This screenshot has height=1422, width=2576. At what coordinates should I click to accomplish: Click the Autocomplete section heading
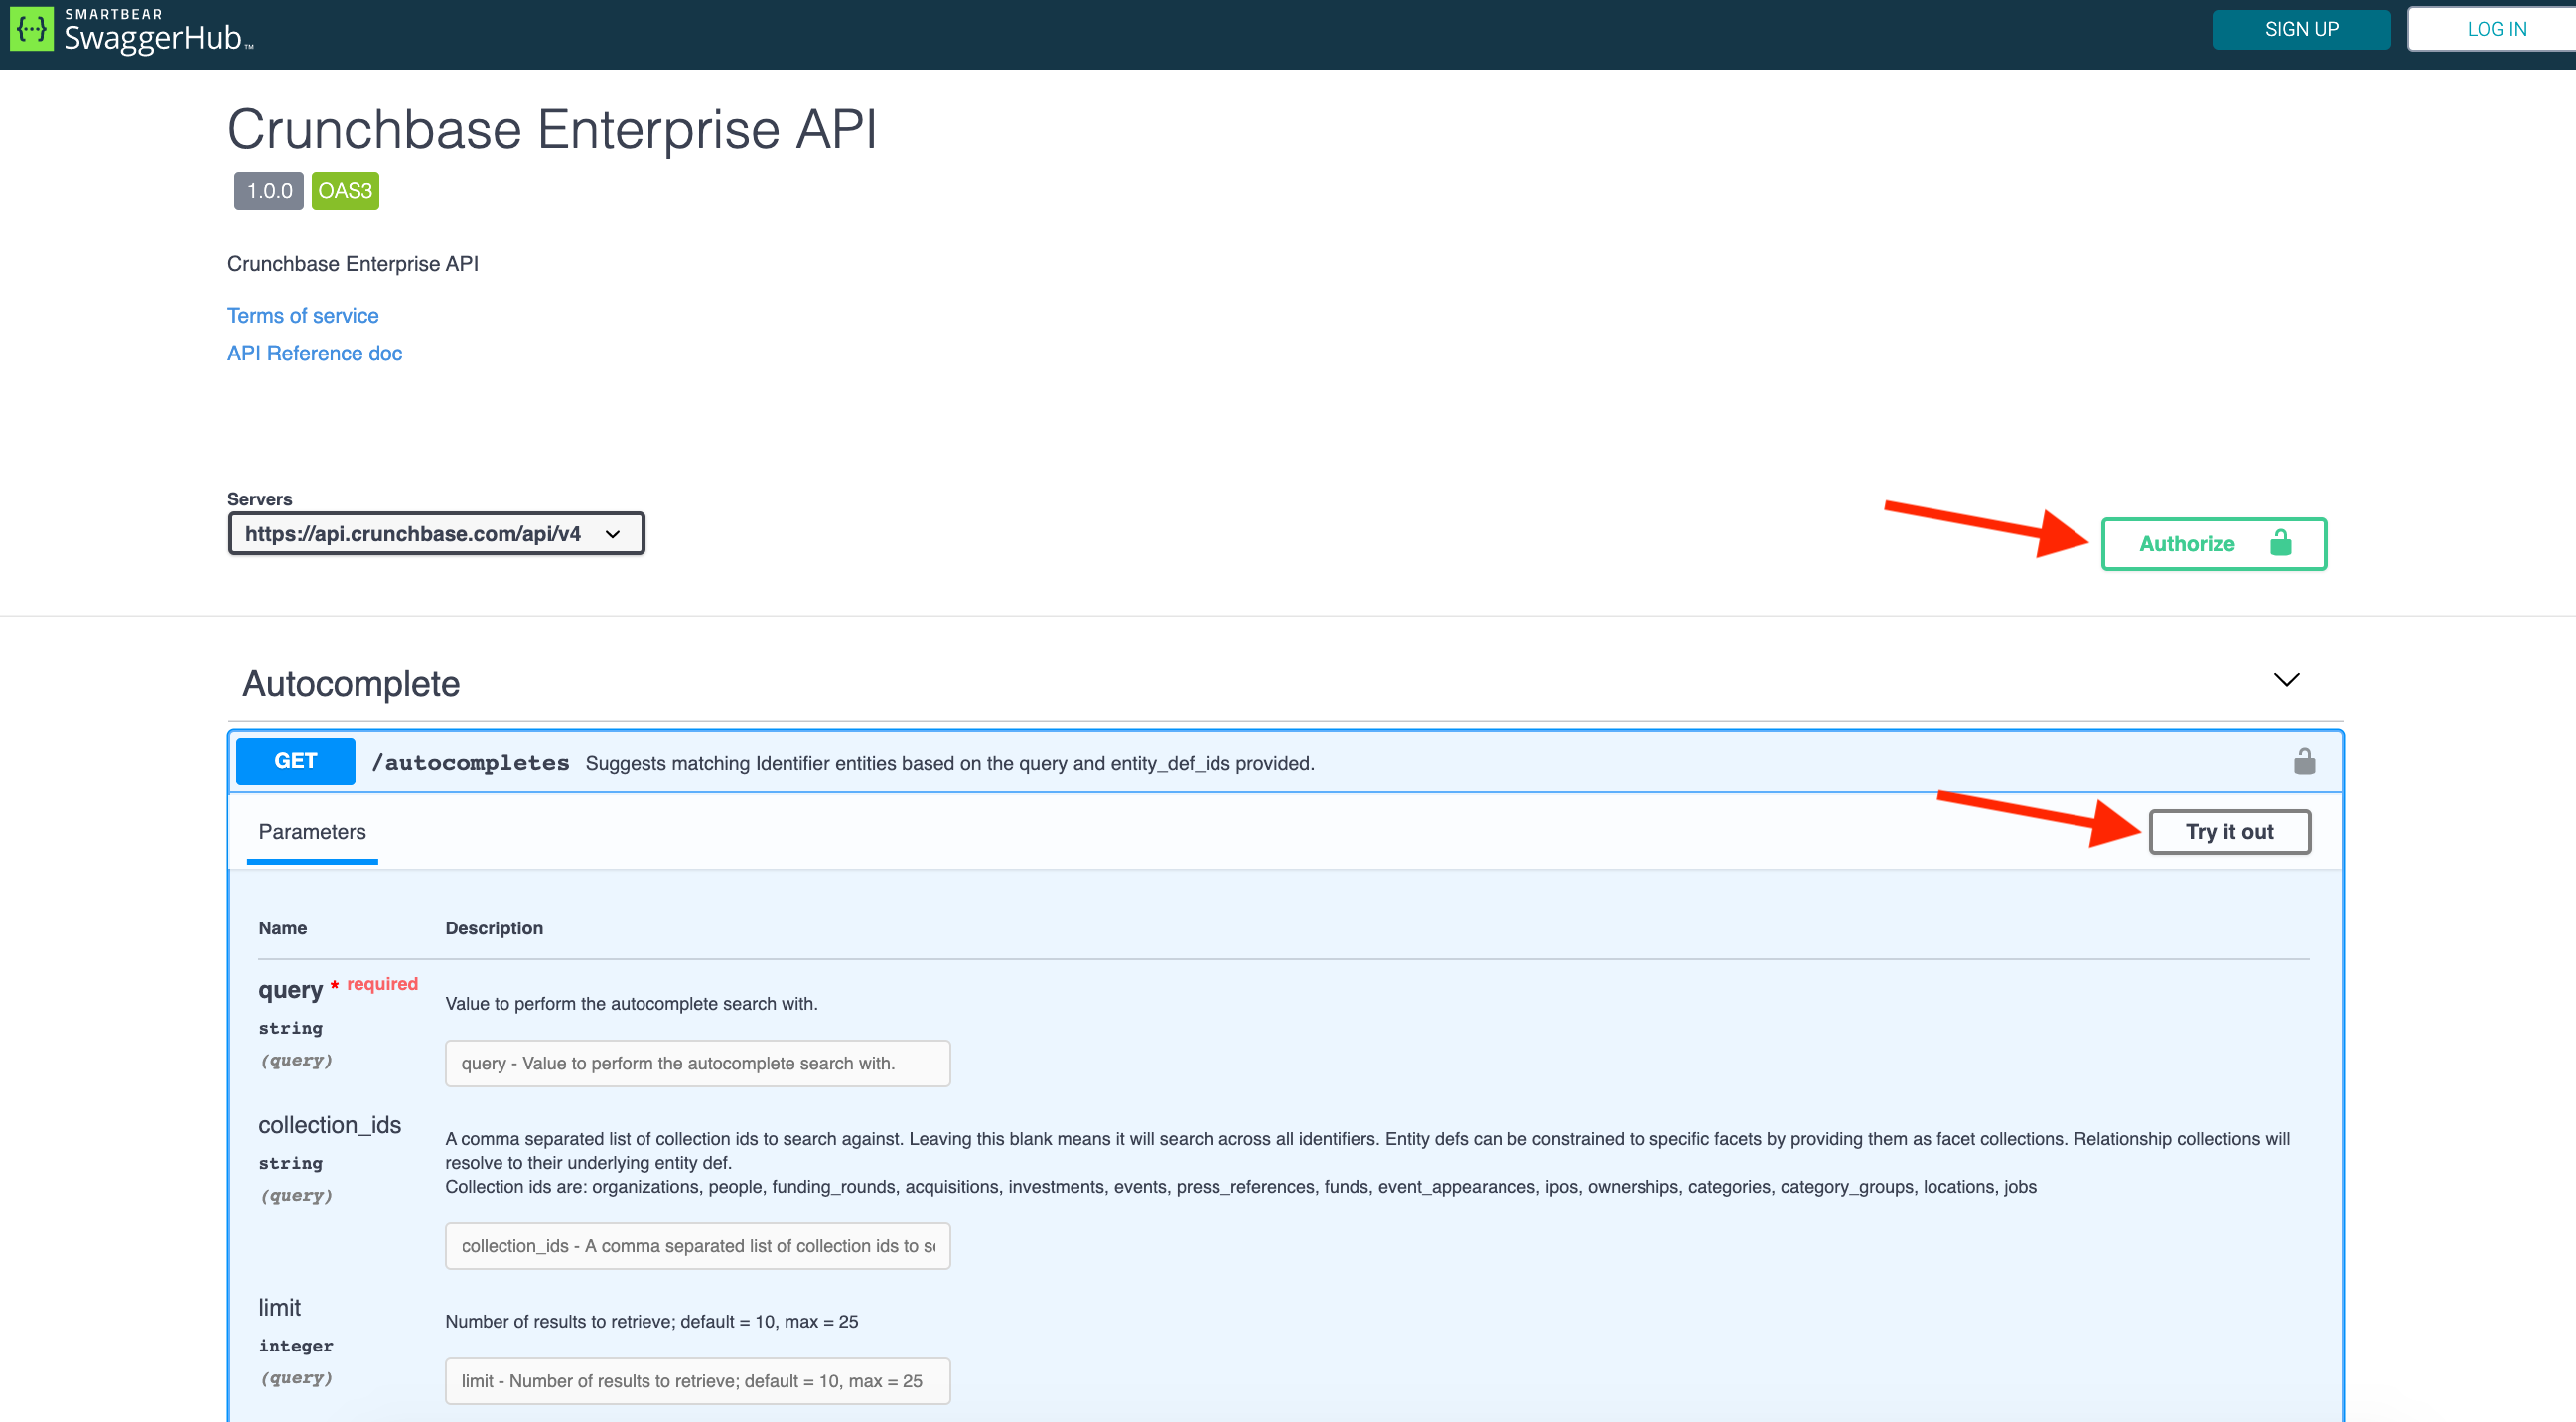[x=351, y=684]
